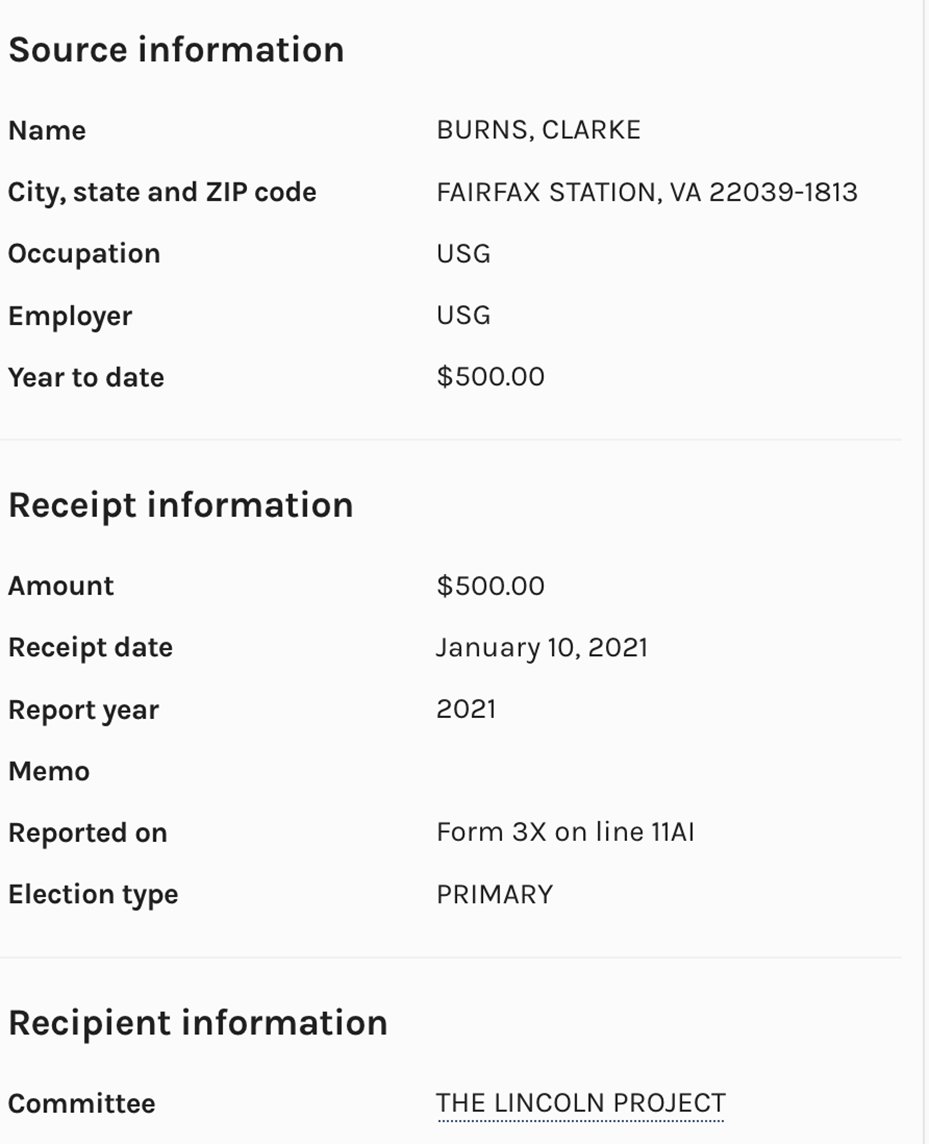
Task: Click the Report year value 2021
Action: 466,709
